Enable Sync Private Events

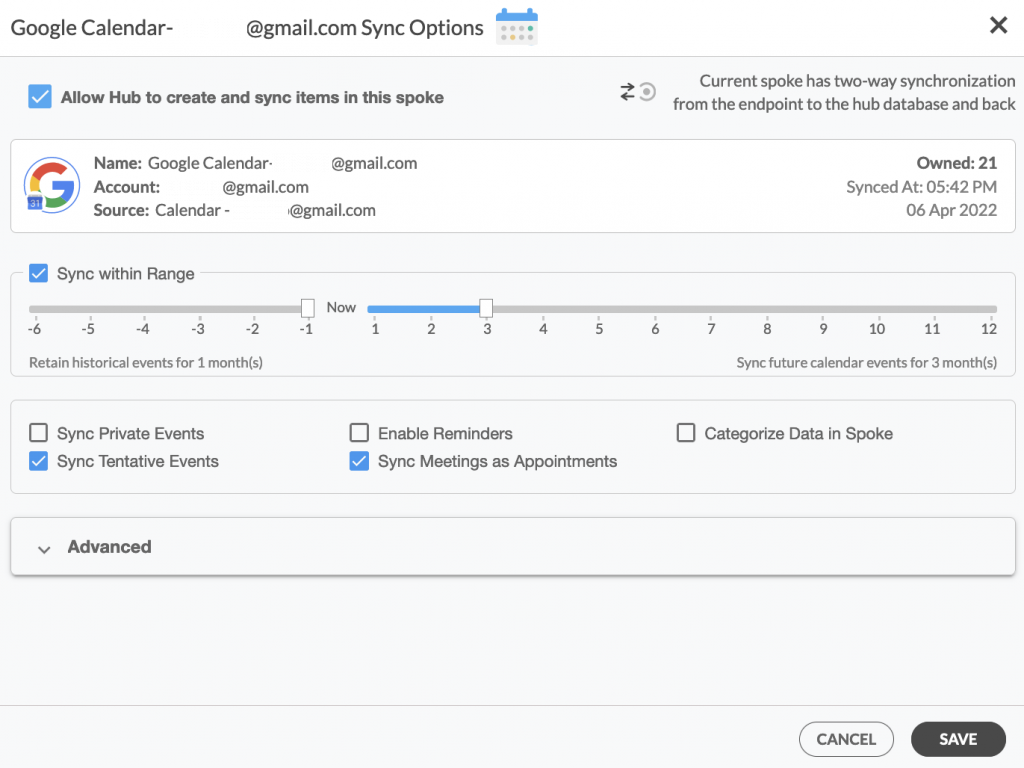(39, 433)
